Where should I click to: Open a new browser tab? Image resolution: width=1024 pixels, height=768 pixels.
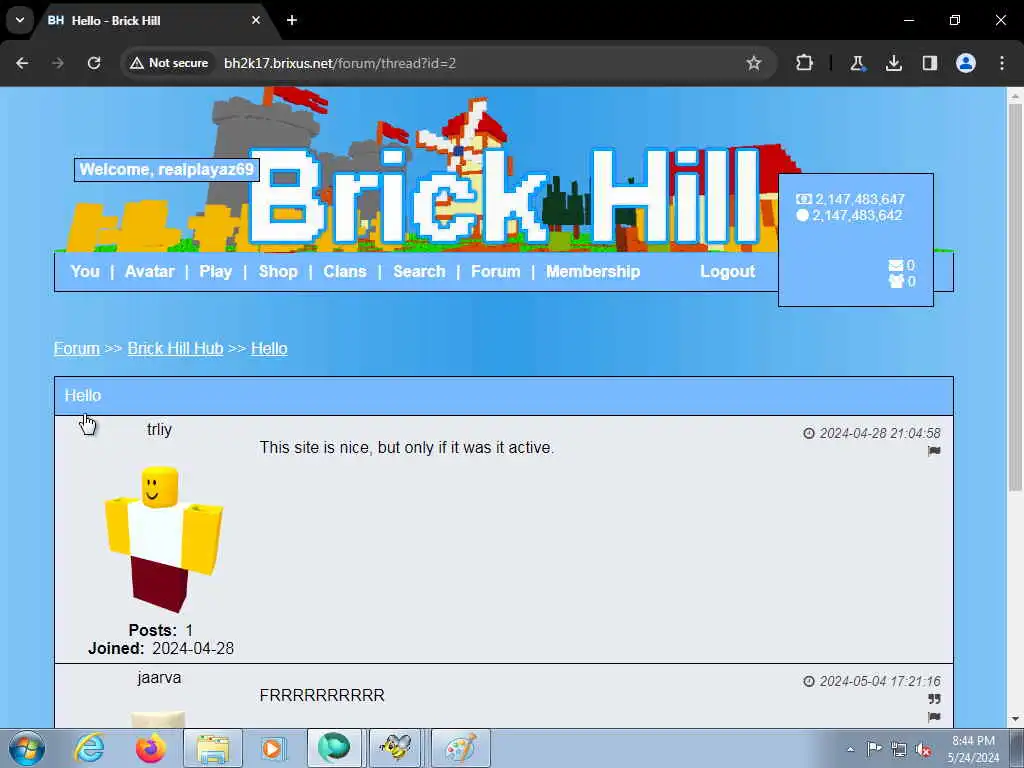(292, 20)
